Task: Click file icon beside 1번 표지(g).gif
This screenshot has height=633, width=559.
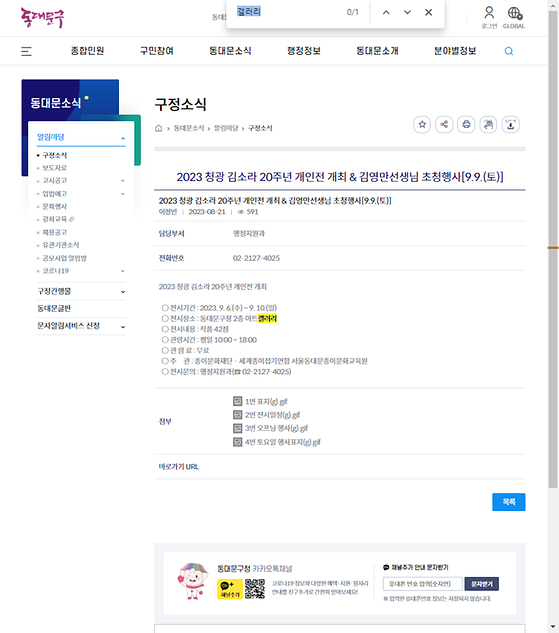Action: click(238, 401)
